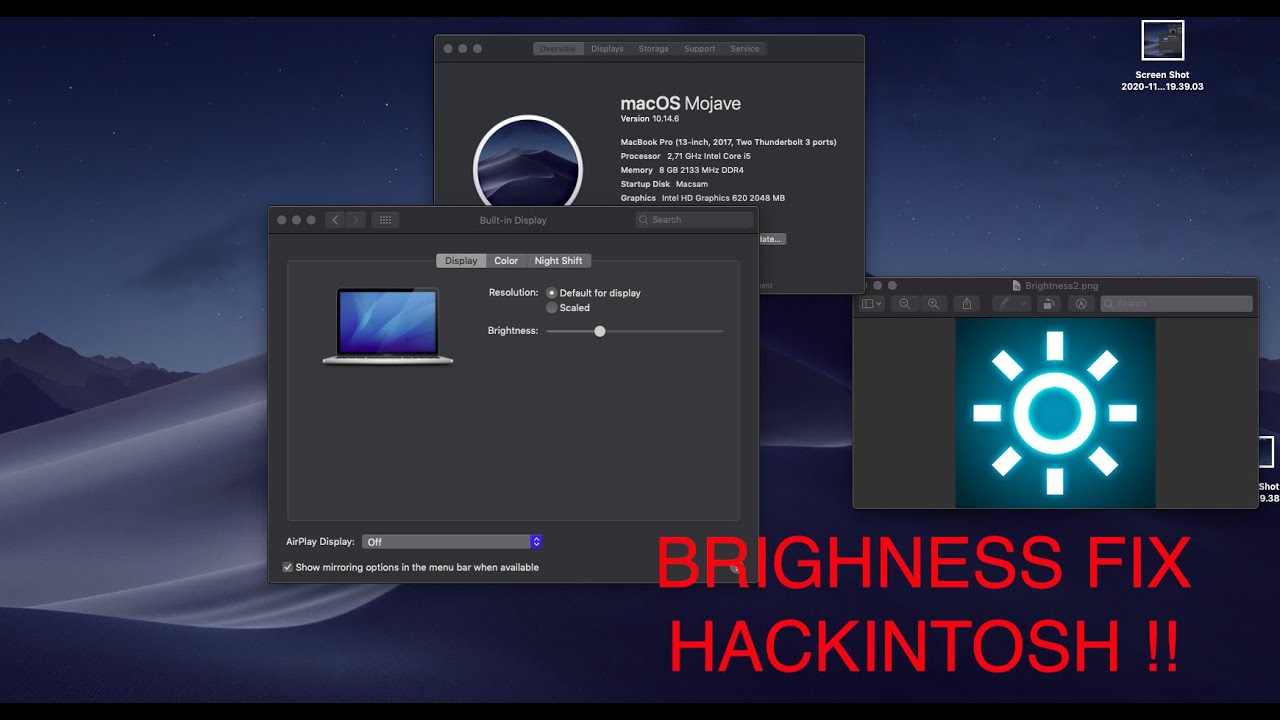Open Displays tab in About This Mac
Viewport: 1280px width, 720px height.
point(607,49)
